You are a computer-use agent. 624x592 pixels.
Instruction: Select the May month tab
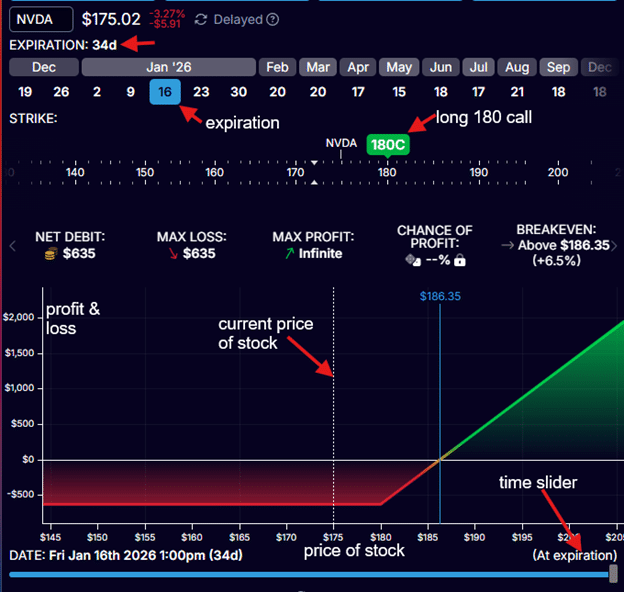tap(399, 67)
